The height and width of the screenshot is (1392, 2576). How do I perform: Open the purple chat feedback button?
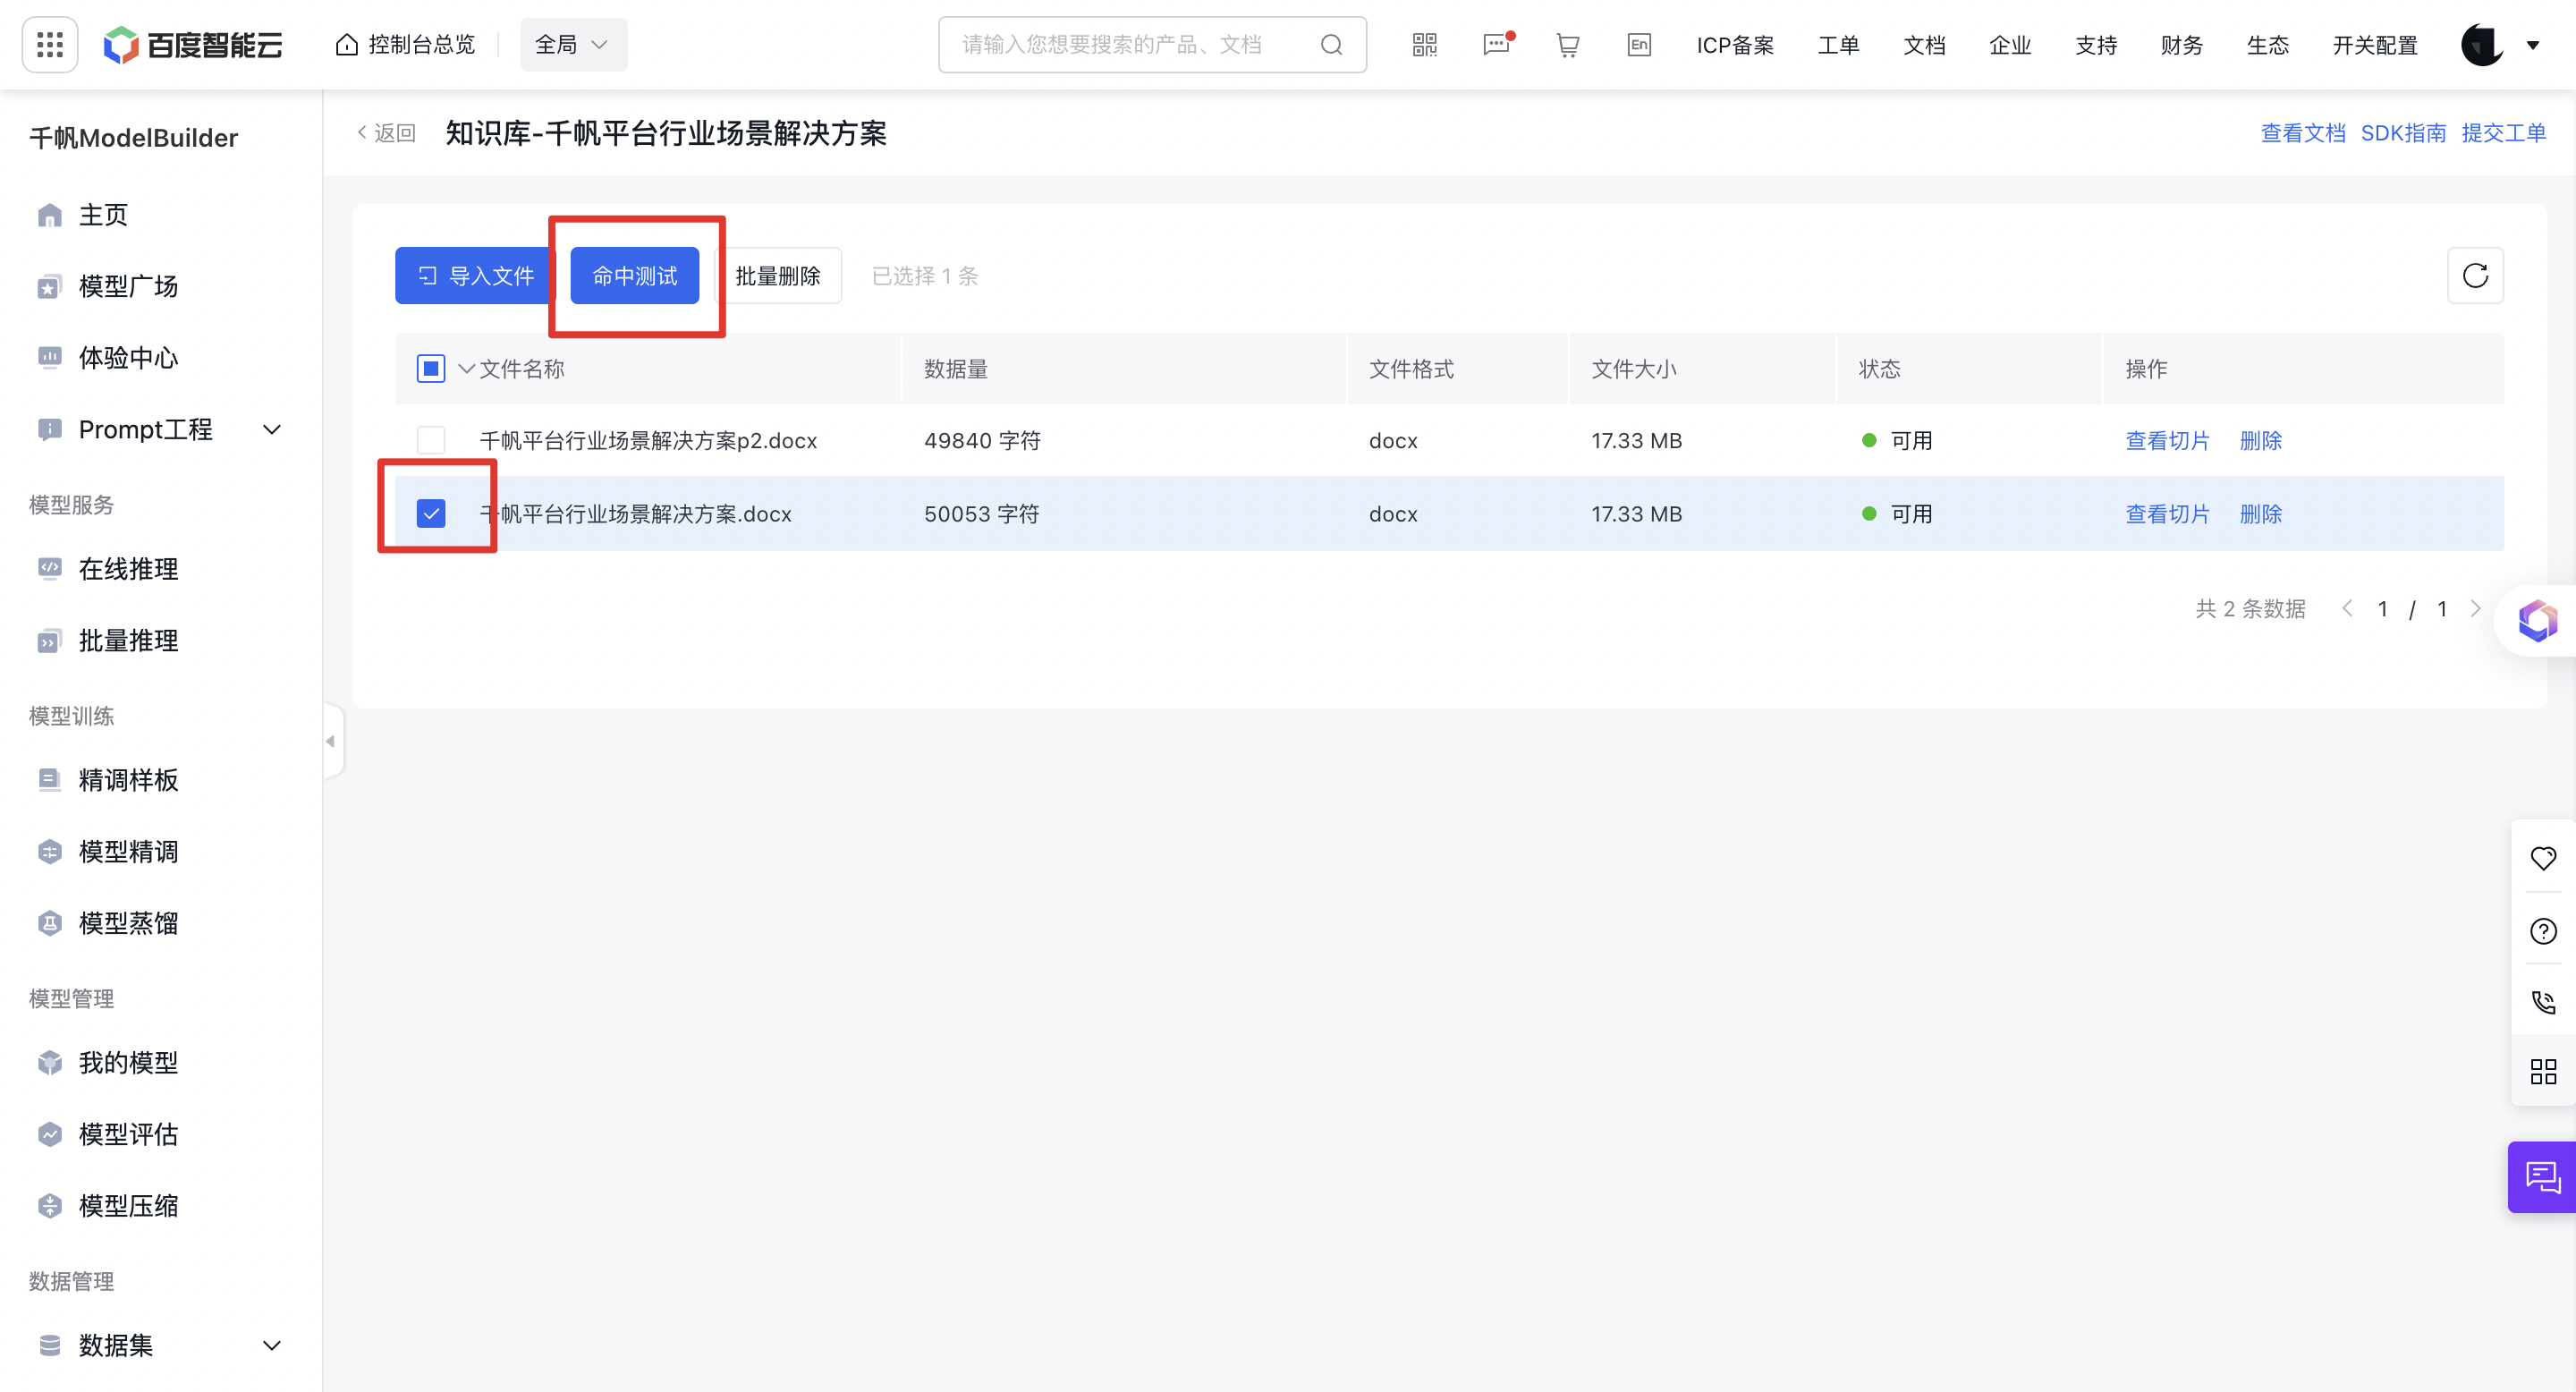pyautogui.click(x=2542, y=1177)
